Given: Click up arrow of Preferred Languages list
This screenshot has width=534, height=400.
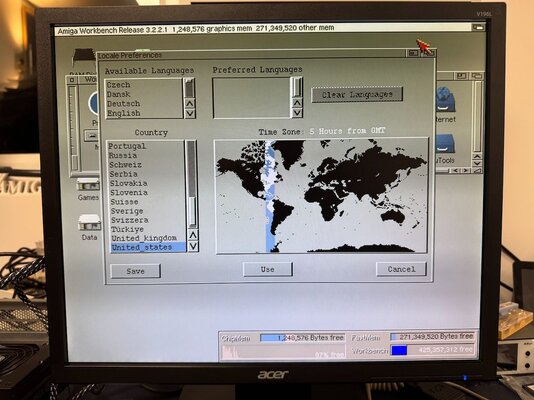Looking at the screenshot, I should coord(297,103).
